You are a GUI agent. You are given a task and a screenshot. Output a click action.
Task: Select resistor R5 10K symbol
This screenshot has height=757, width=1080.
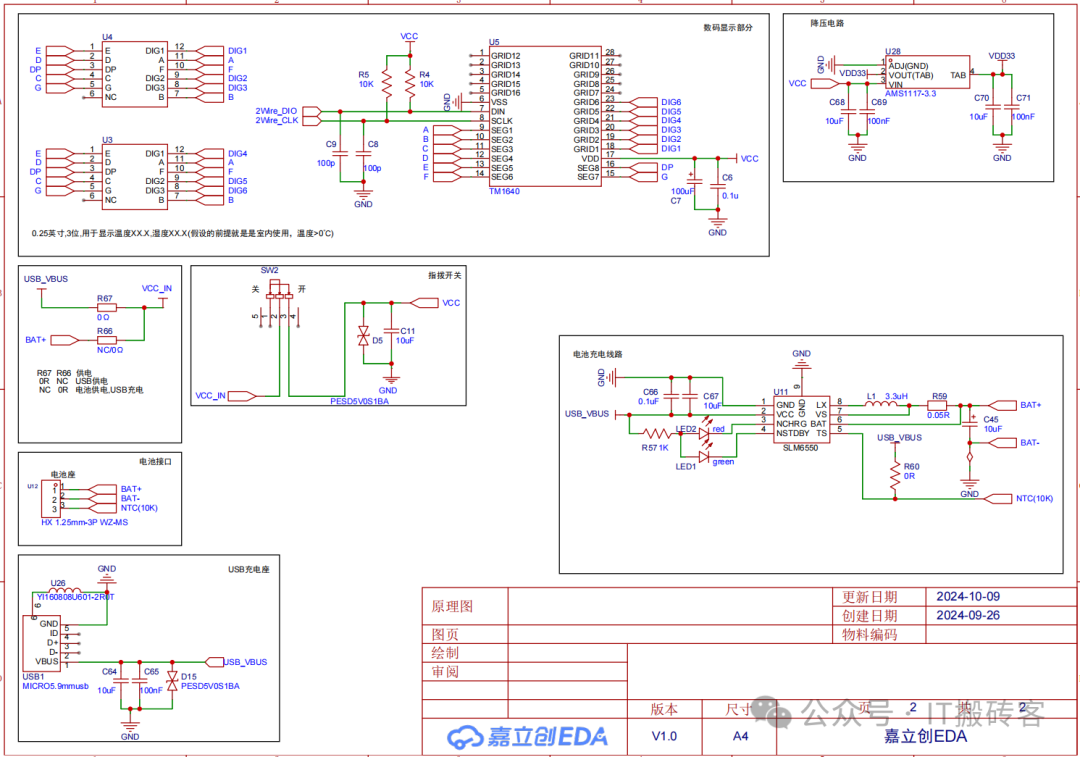(387, 83)
